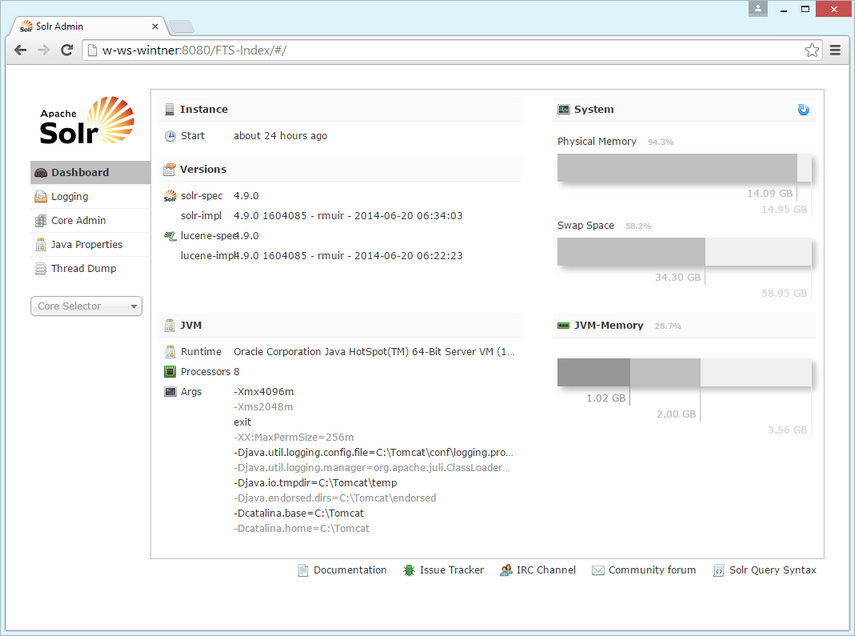Click the Logging icon in sidebar
The width and height of the screenshot is (855, 636).
tap(41, 197)
